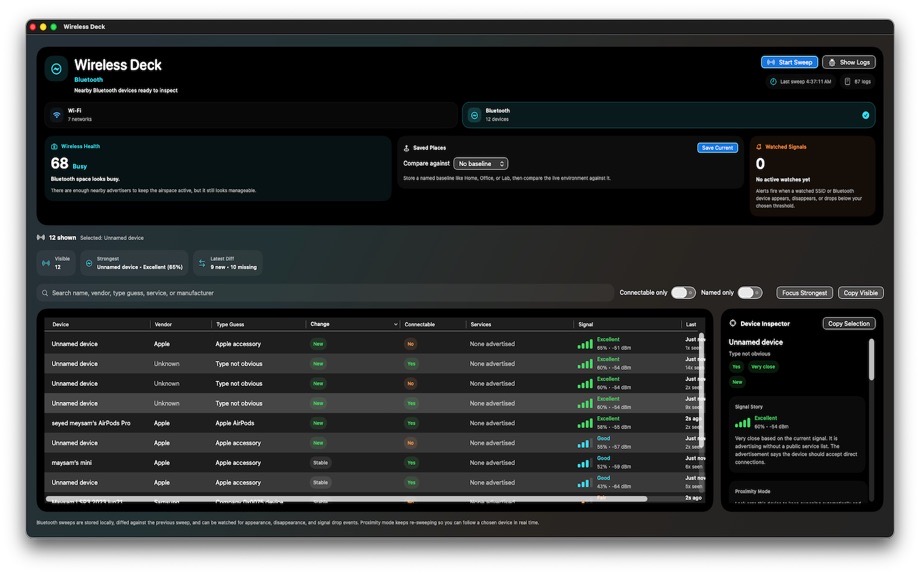
Task: Click the Wireless Health icon
Action: coord(54,147)
